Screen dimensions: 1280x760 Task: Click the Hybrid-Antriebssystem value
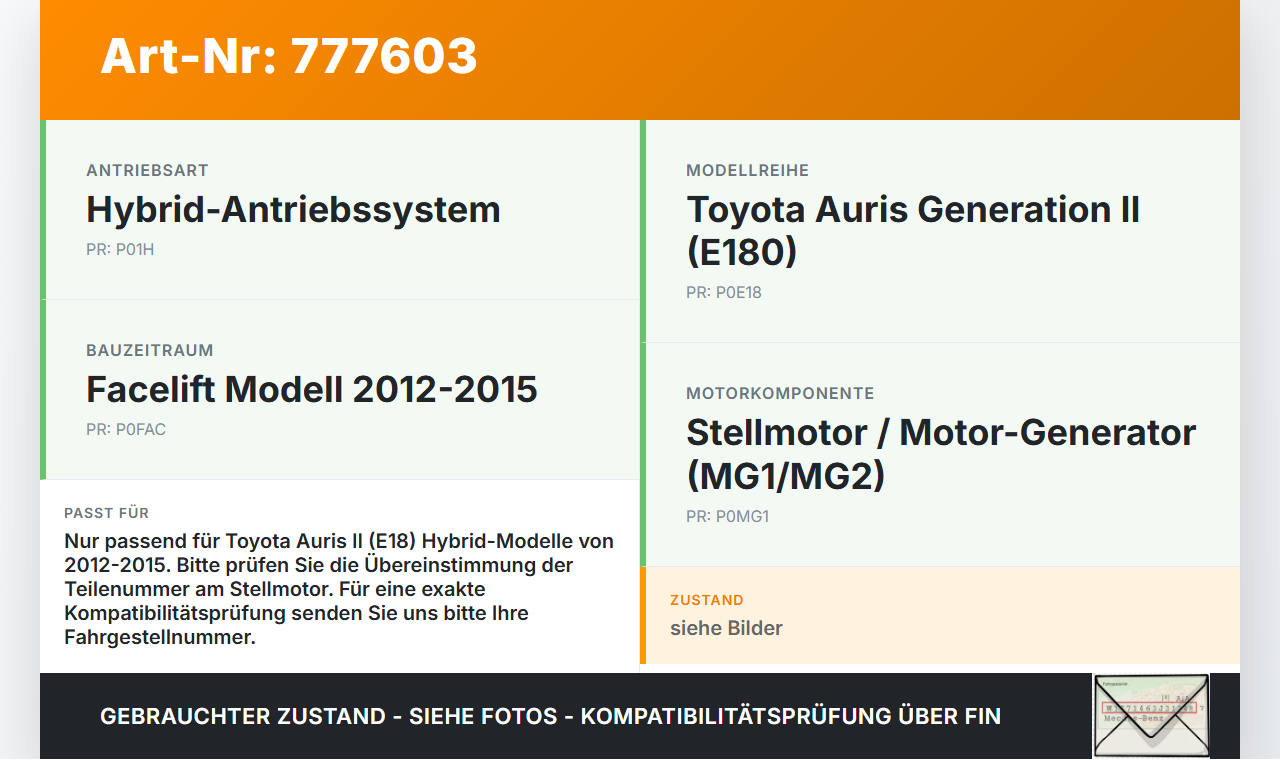pyautogui.click(x=293, y=209)
